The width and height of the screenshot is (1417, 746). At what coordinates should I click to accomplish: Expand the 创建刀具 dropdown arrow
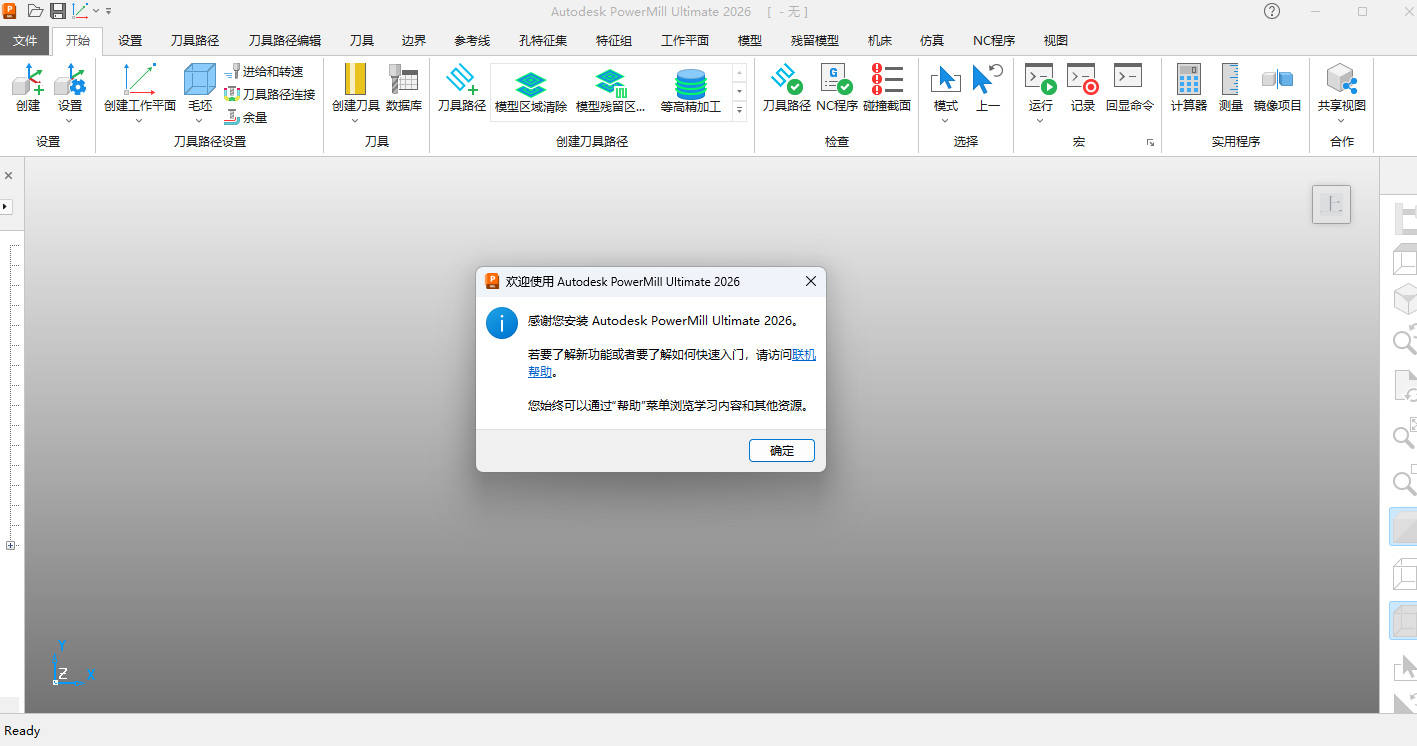(355, 118)
